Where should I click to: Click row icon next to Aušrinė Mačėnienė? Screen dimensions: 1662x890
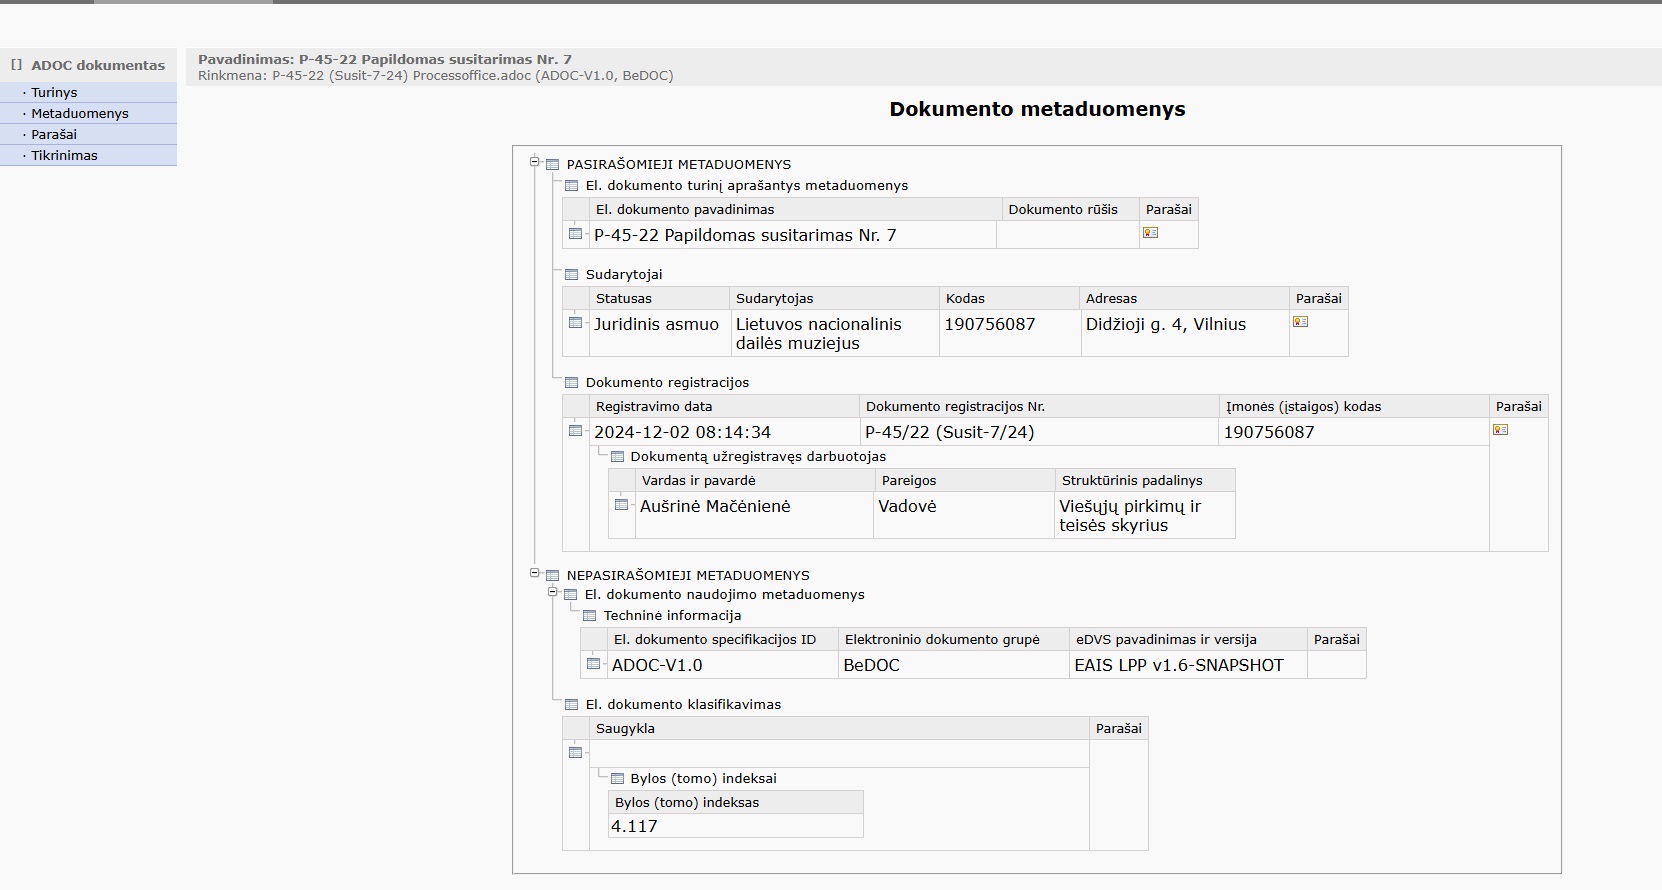[x=621, y=505]
